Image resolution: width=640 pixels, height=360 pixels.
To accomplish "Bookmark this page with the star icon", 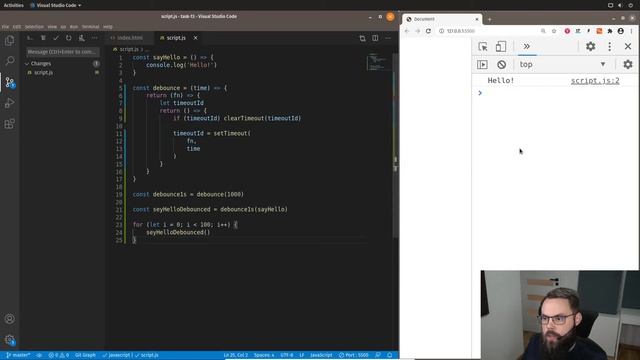I will (x=554, y=31).
